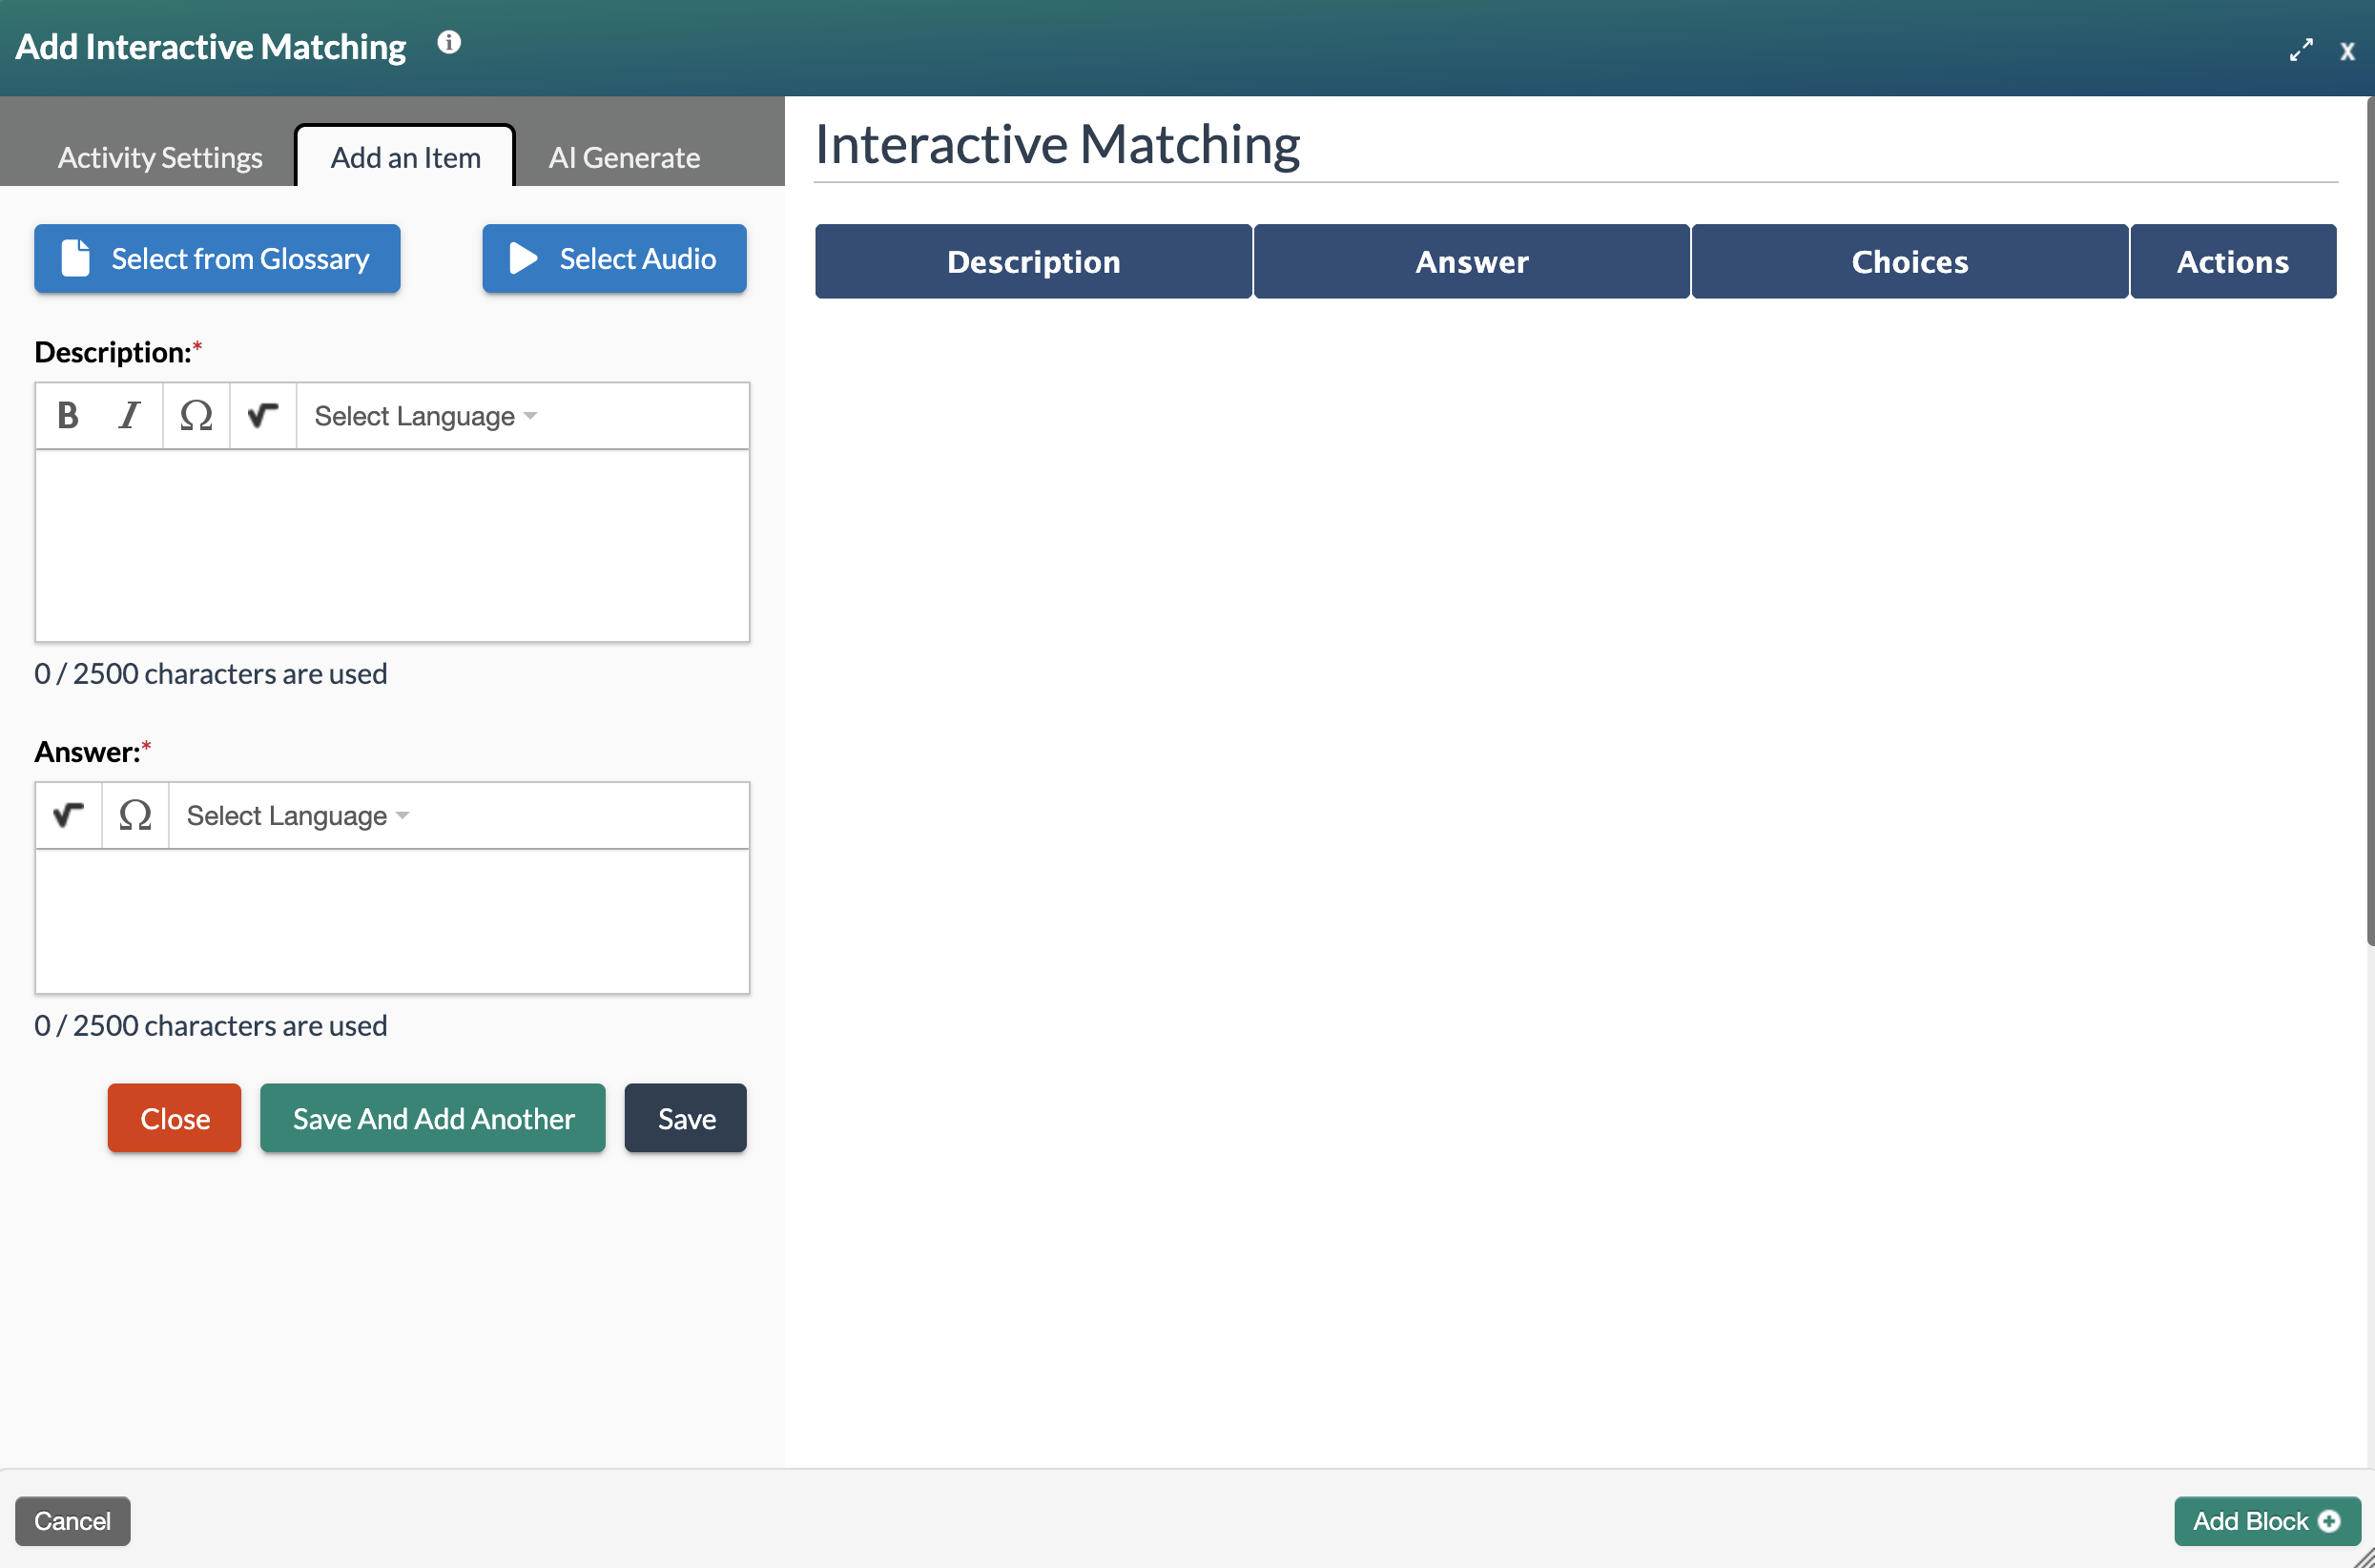The image size is (2375, 1568).
Task: Open the math formula tool for the Answer
Action: 67,815
